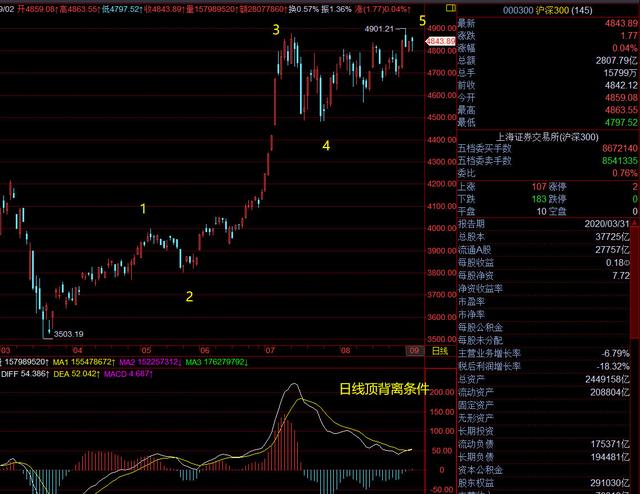Click the 流动资产 value 208804亿
The height and width of the screenshot is (494, 640).
point(610,392)
